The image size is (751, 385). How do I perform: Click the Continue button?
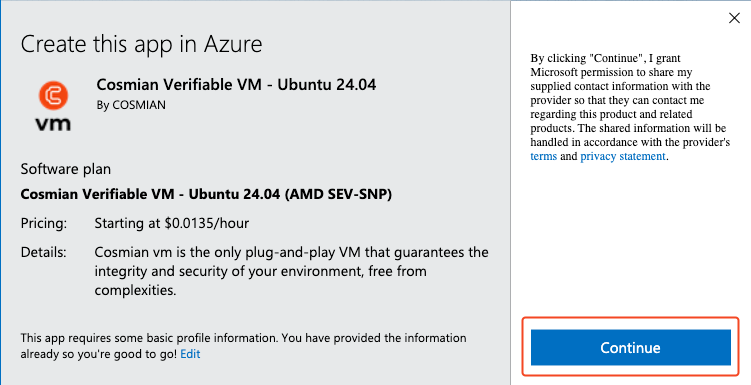pyautogui.click(x=630, y=347)
